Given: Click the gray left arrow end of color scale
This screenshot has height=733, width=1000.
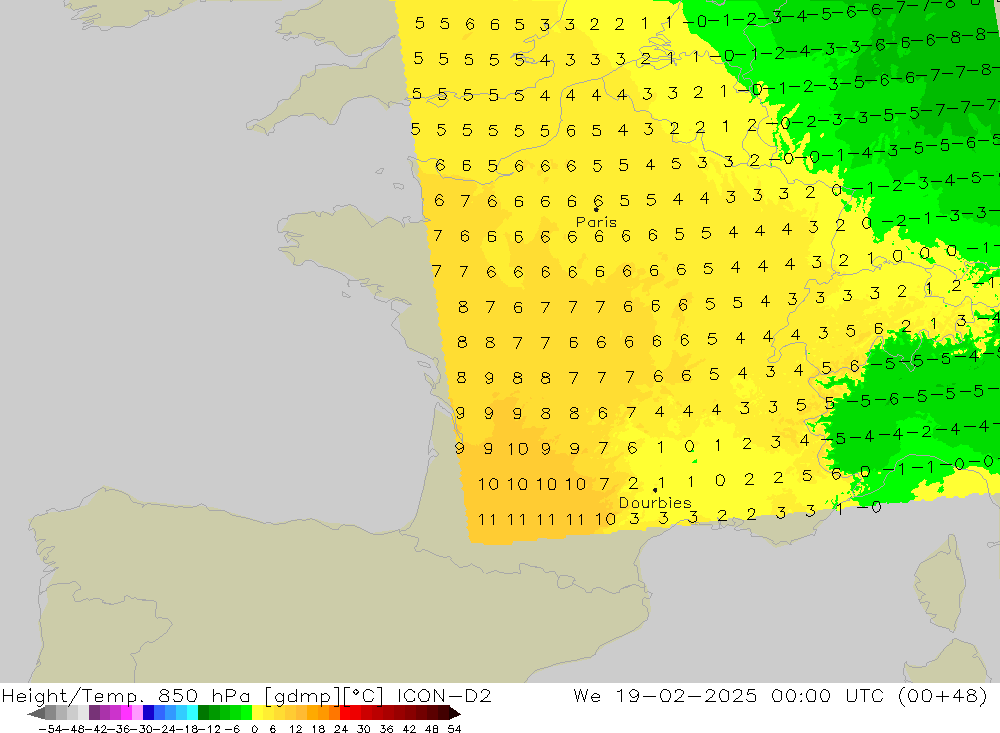Looking at the screenshot, I should pyautogui.click(x=36, y=713).
